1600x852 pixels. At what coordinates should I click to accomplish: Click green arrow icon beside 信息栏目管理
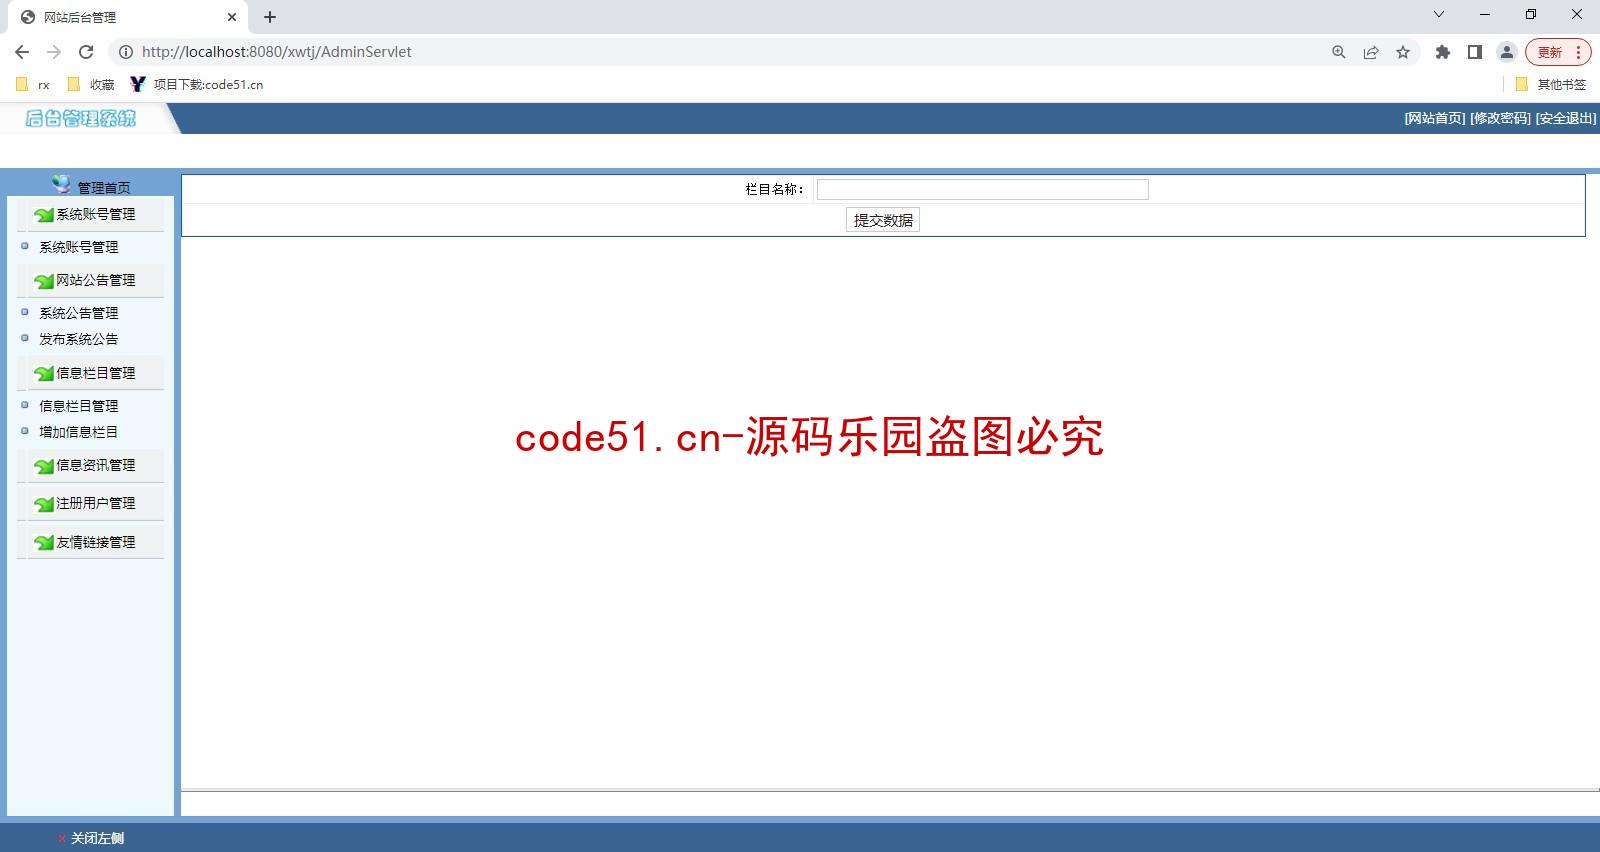[x=44, y=374]
